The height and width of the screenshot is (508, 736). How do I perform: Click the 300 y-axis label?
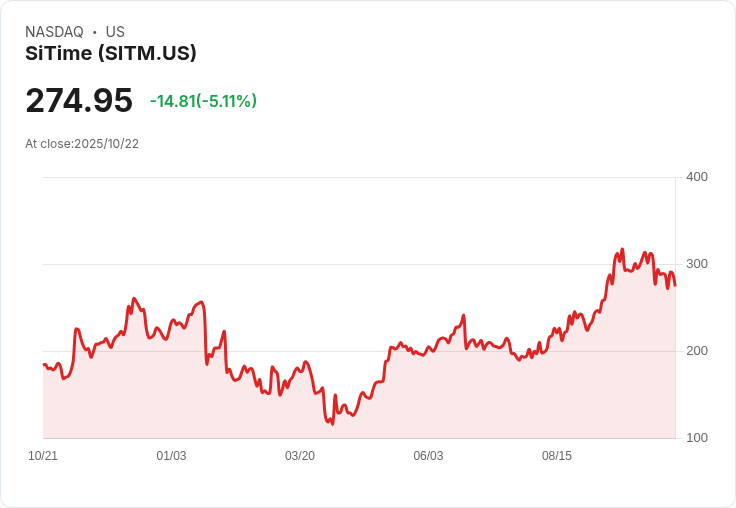pyautogui.click(x=697, y=264)
